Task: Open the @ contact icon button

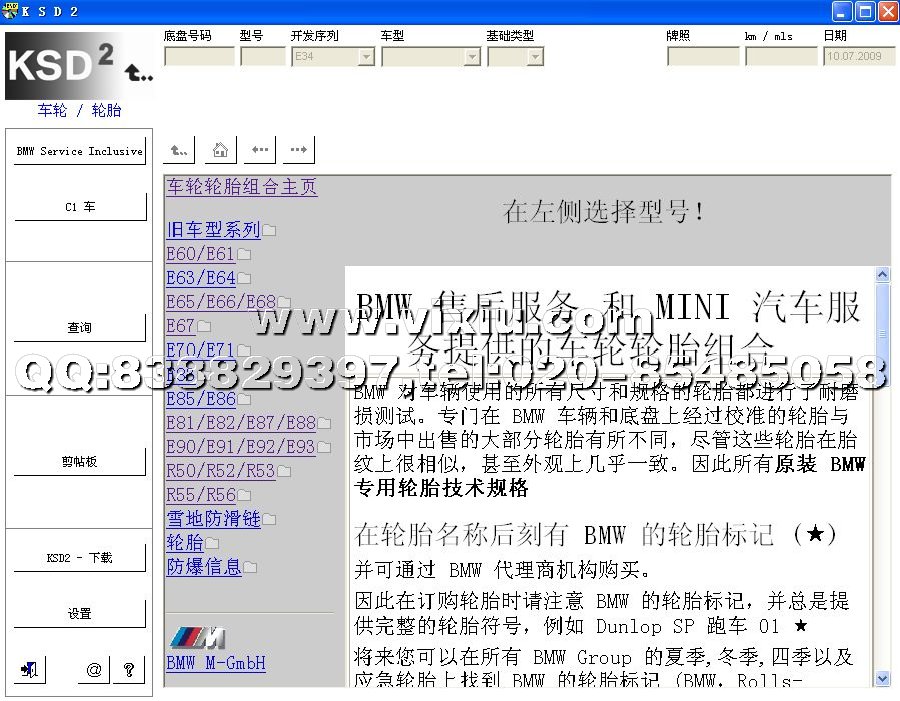Action: tap(93, 670)
